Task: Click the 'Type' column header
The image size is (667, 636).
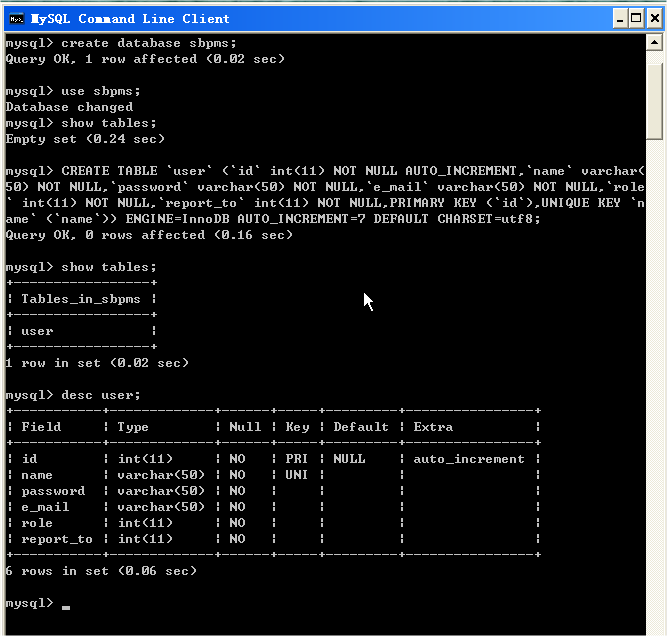Action: pos(133,427)
